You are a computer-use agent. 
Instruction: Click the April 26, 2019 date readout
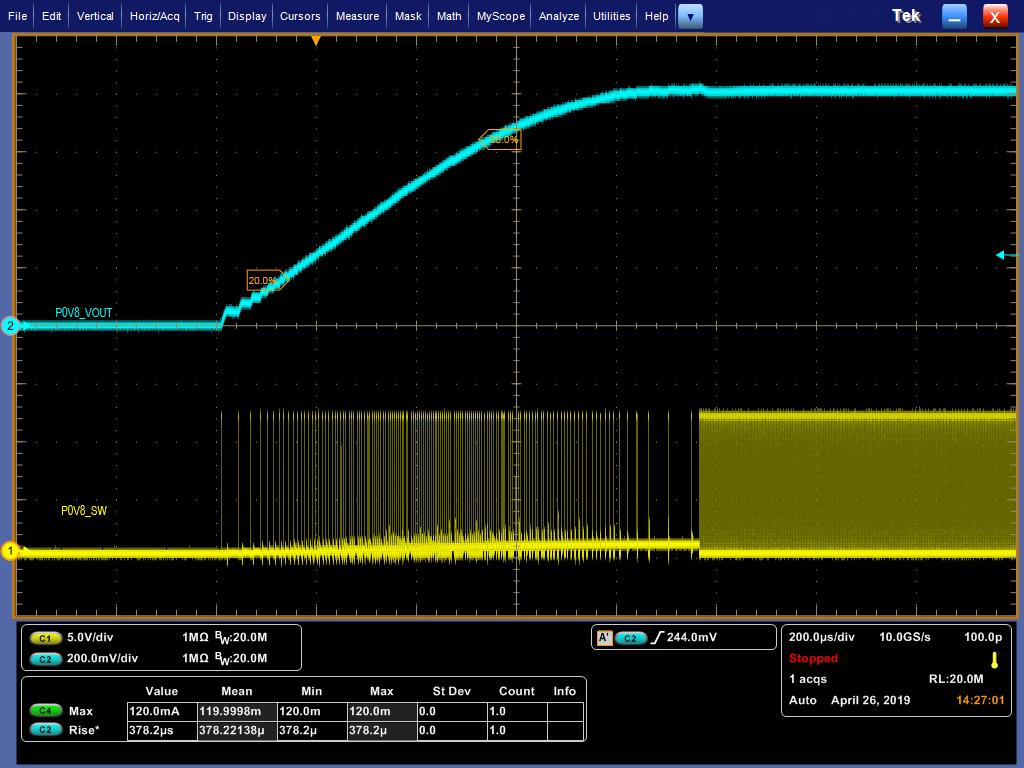point(871,700)
